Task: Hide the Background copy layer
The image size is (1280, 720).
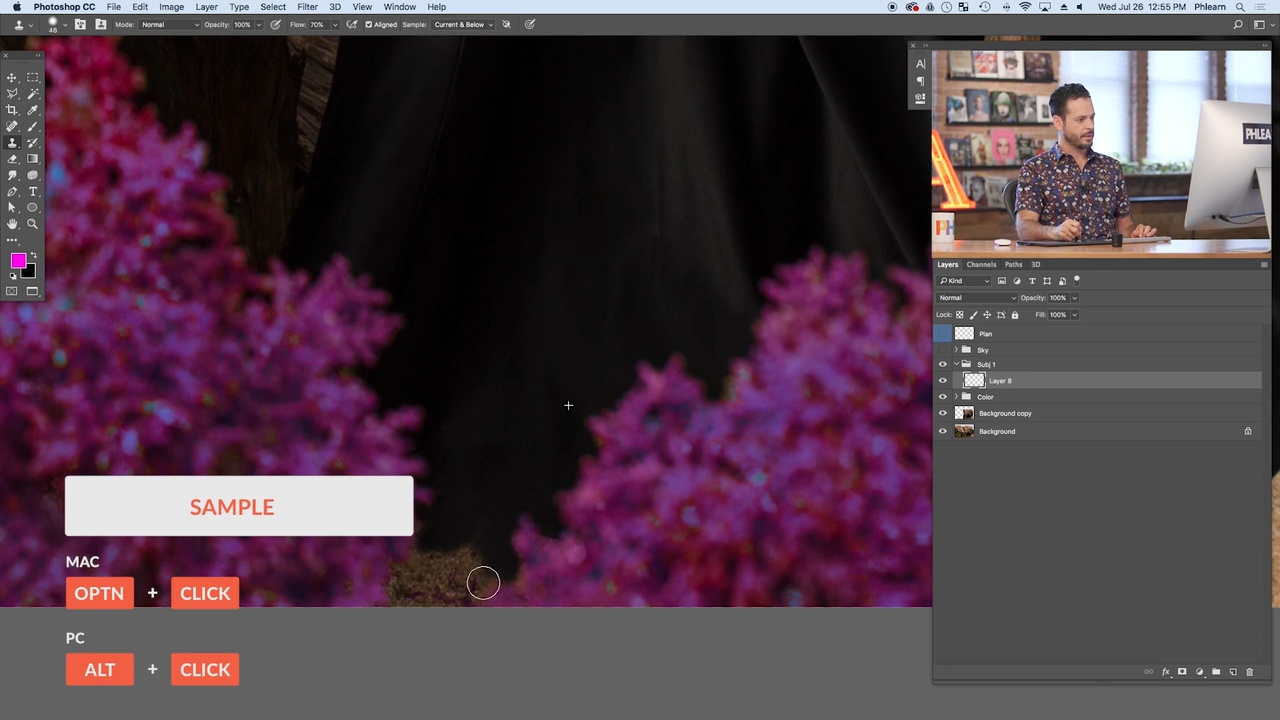Action: click(942, 413)
